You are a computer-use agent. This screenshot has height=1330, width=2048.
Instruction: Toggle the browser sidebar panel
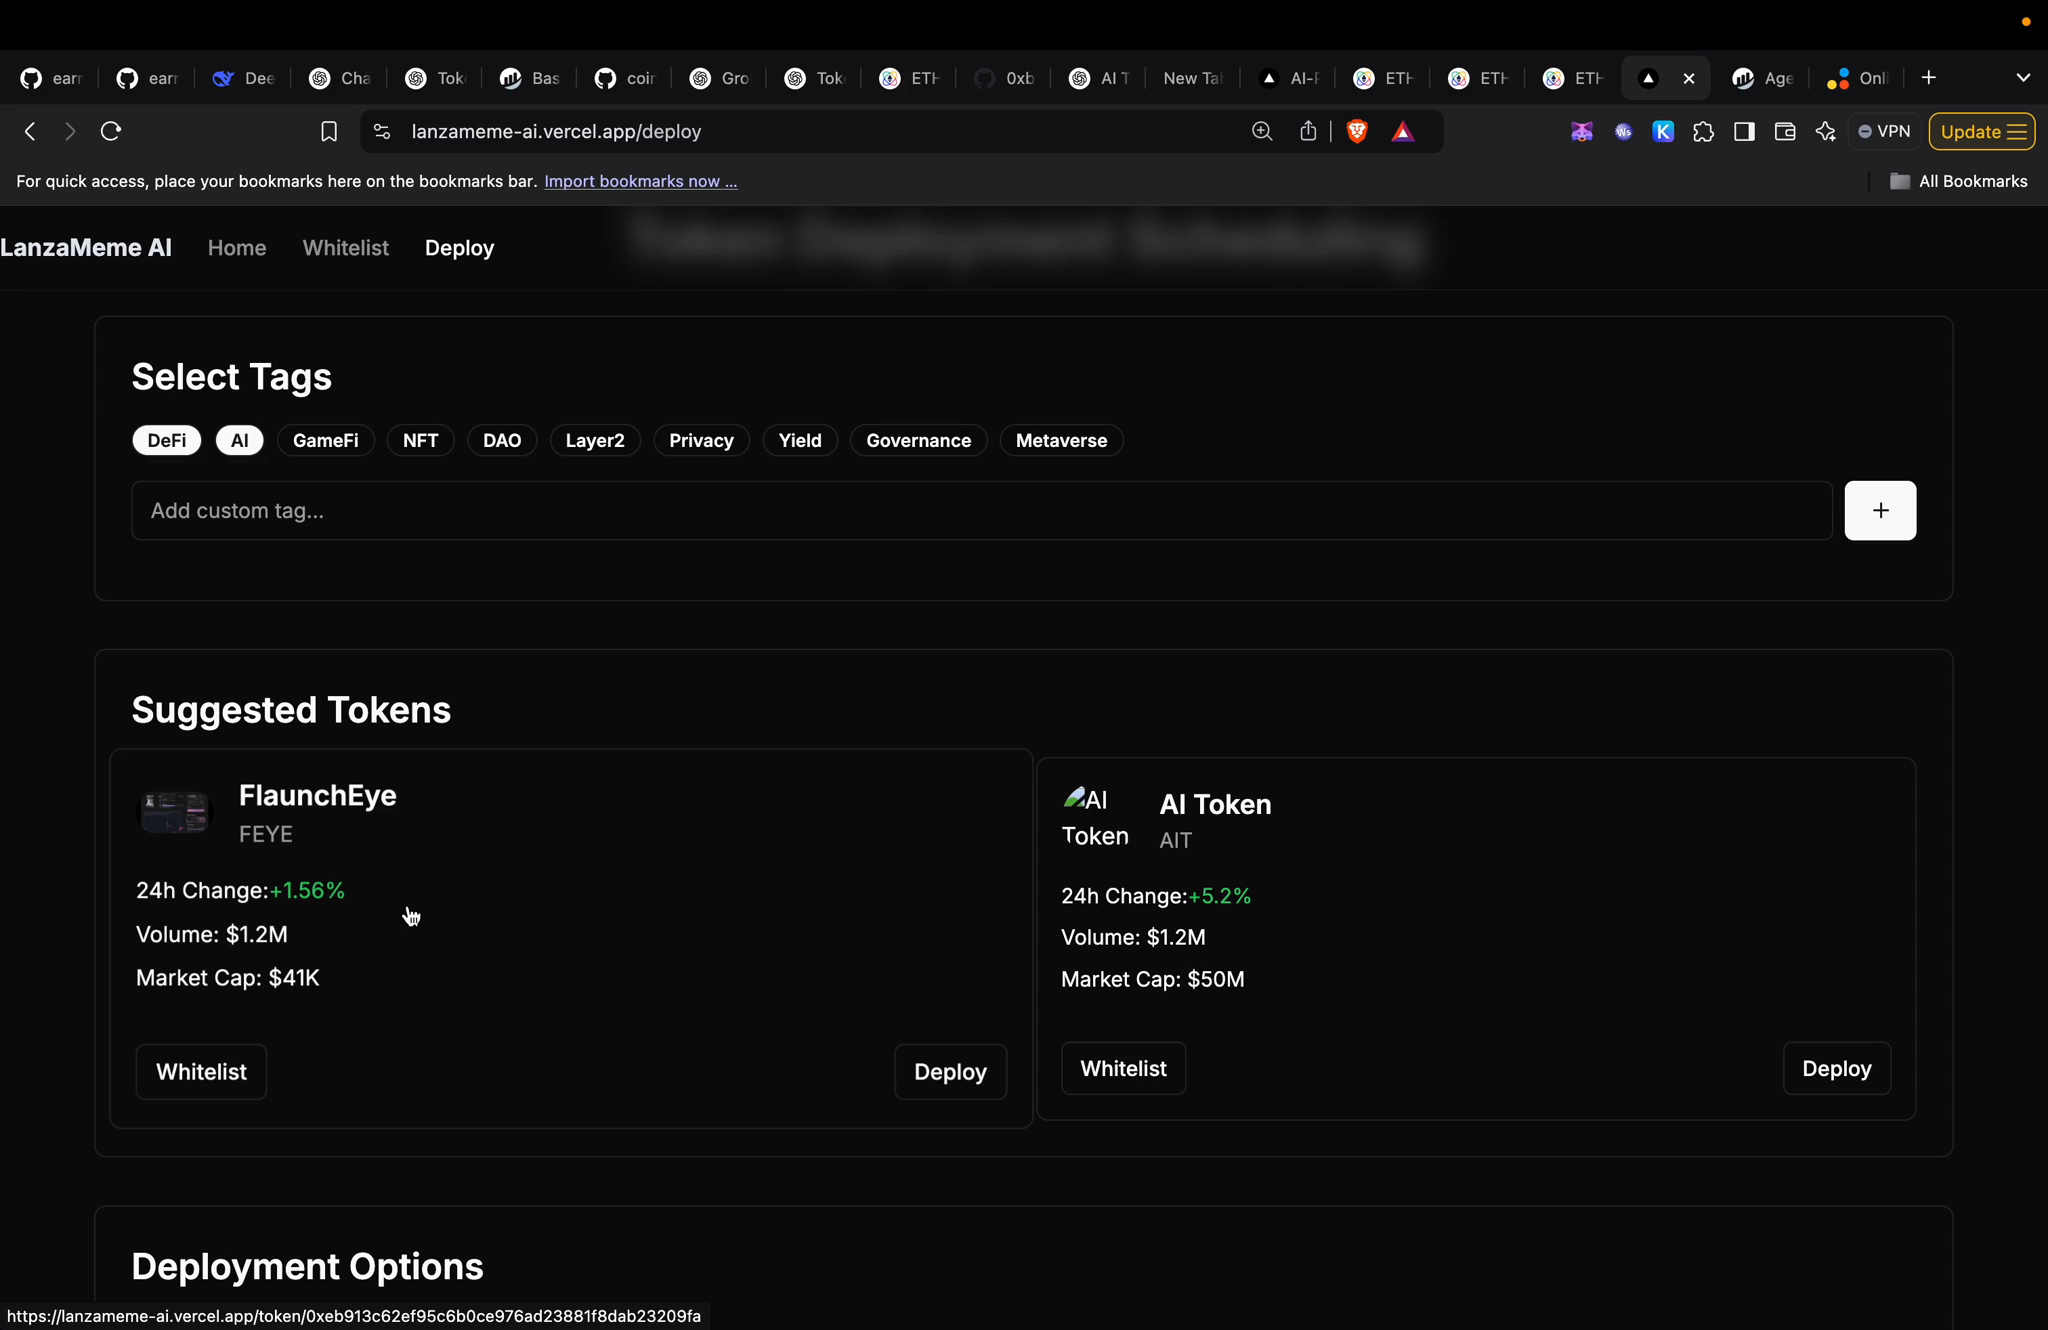[x=1744, y=131]
